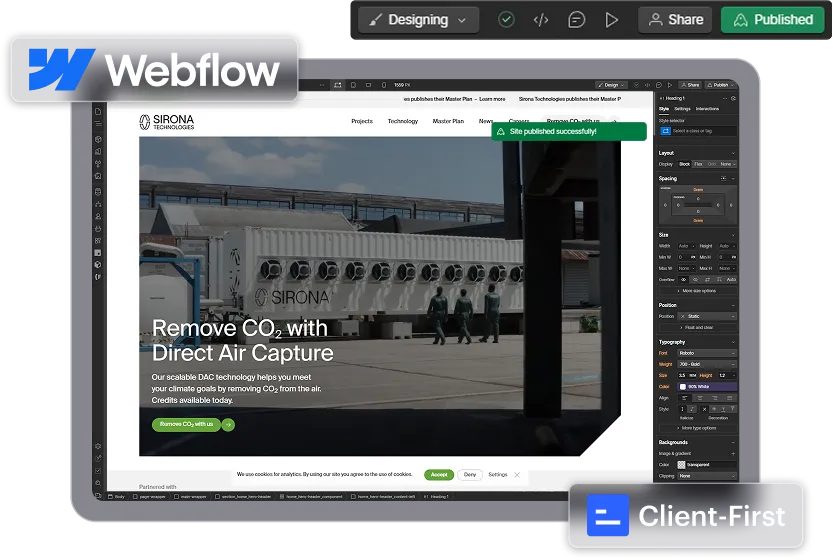Click the Select a class or tag field
This screenshot has width=833, height=560.
pyautogui.click(x=698, y=131)
